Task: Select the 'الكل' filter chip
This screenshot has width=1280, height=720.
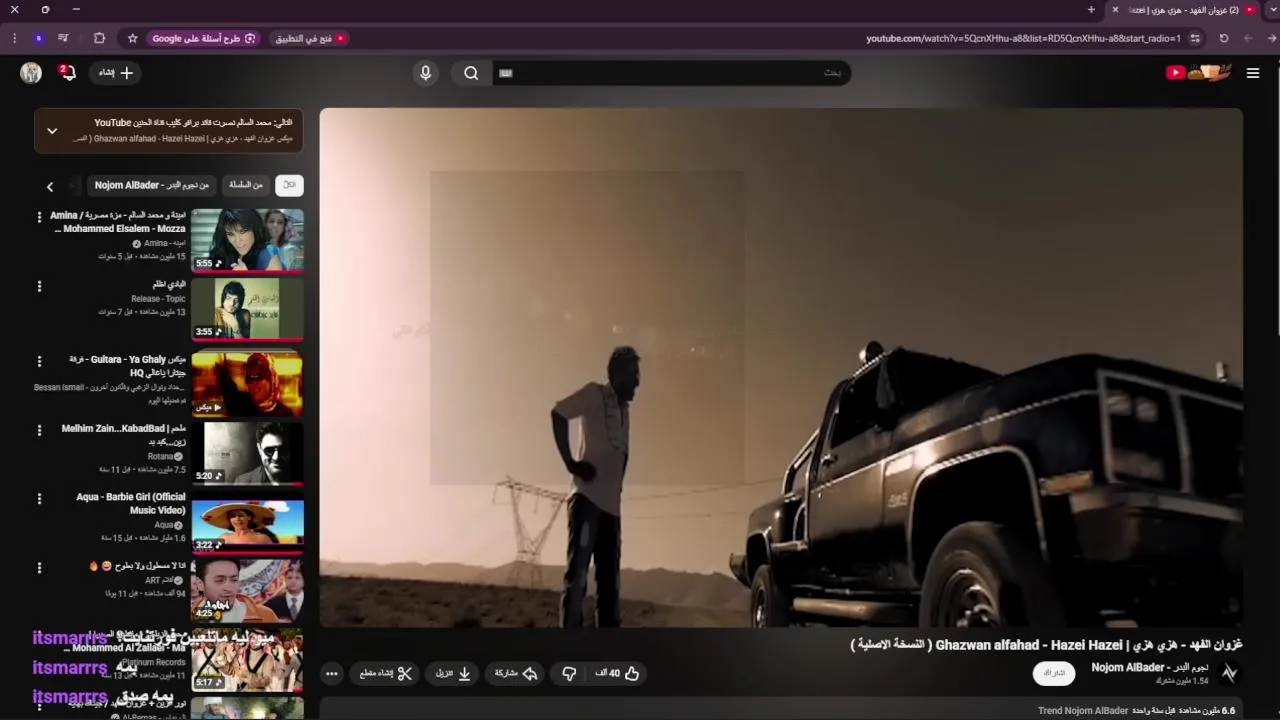Action: click(x=289, y=185)
